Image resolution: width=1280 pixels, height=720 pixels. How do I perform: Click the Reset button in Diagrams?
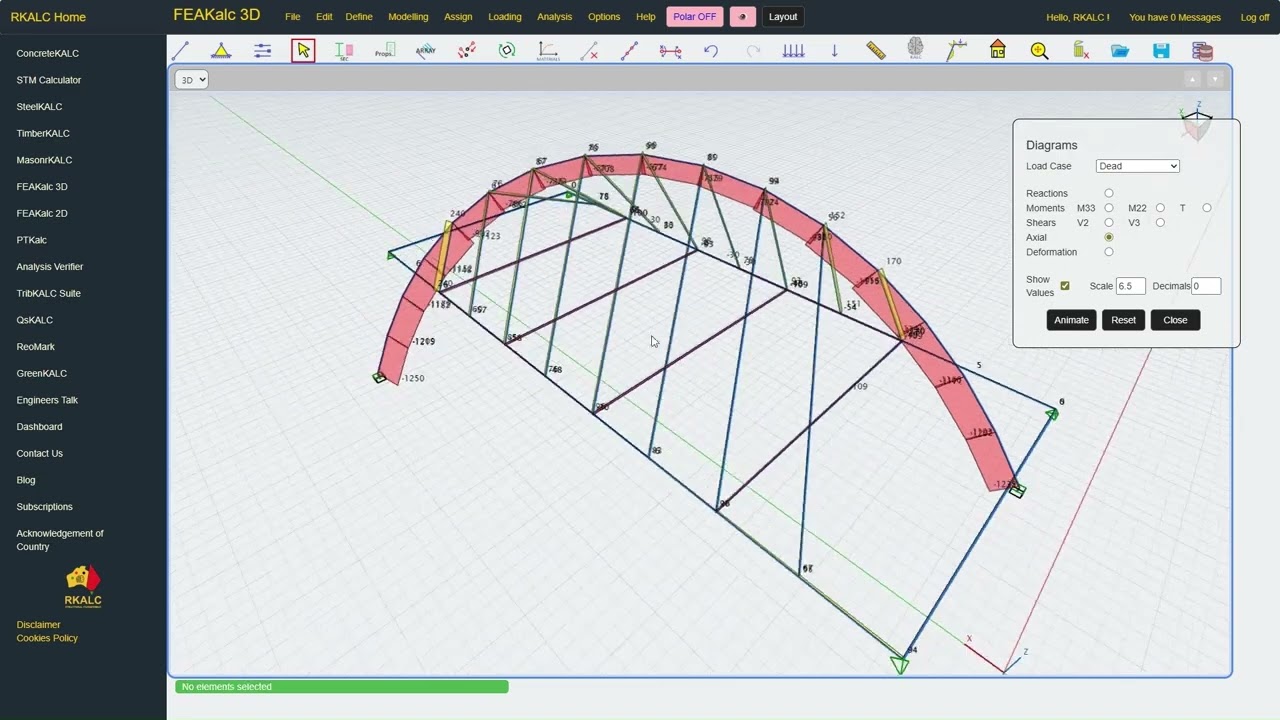coord(1123,320)
